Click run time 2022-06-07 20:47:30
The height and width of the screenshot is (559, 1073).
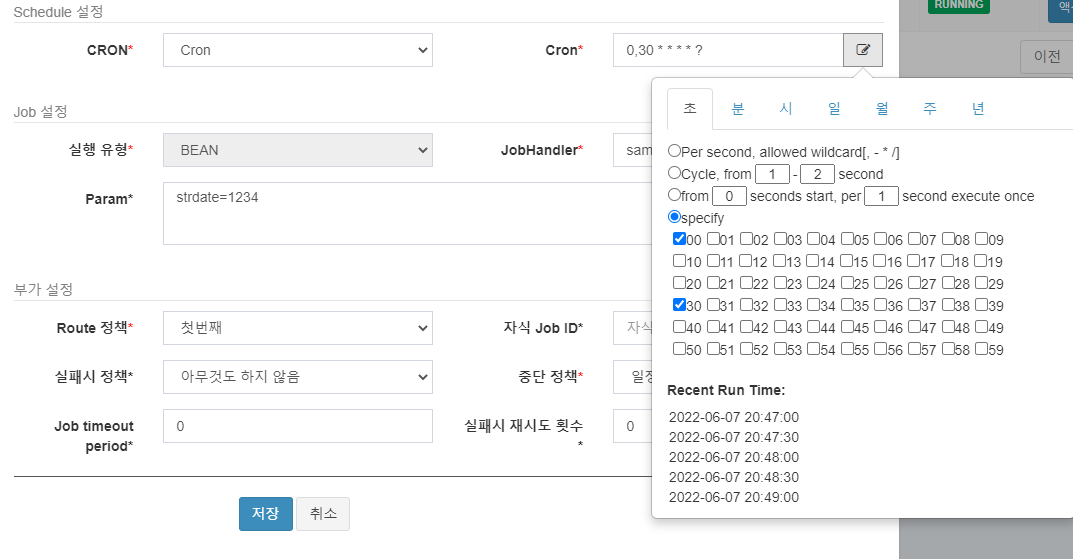click(x=734, y=437)
